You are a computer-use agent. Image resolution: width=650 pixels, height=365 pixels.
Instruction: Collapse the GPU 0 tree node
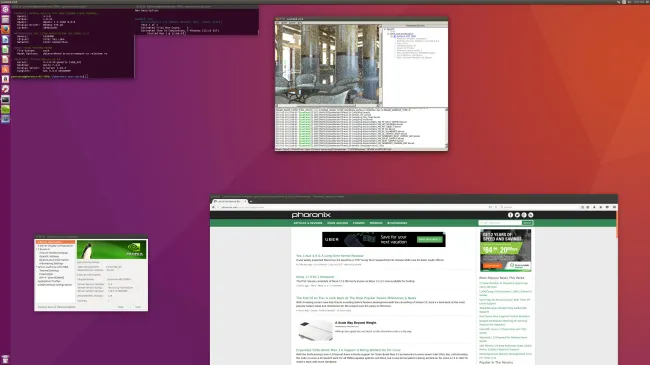point(37,267)
